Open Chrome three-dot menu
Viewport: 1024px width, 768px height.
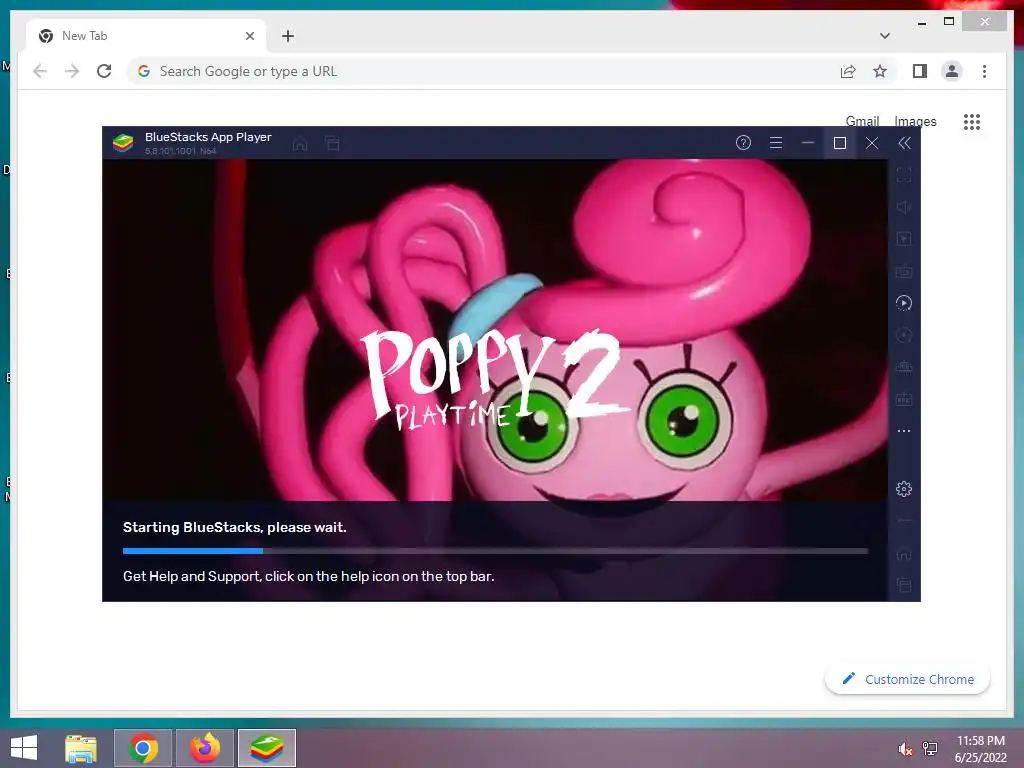click(984, 71)
